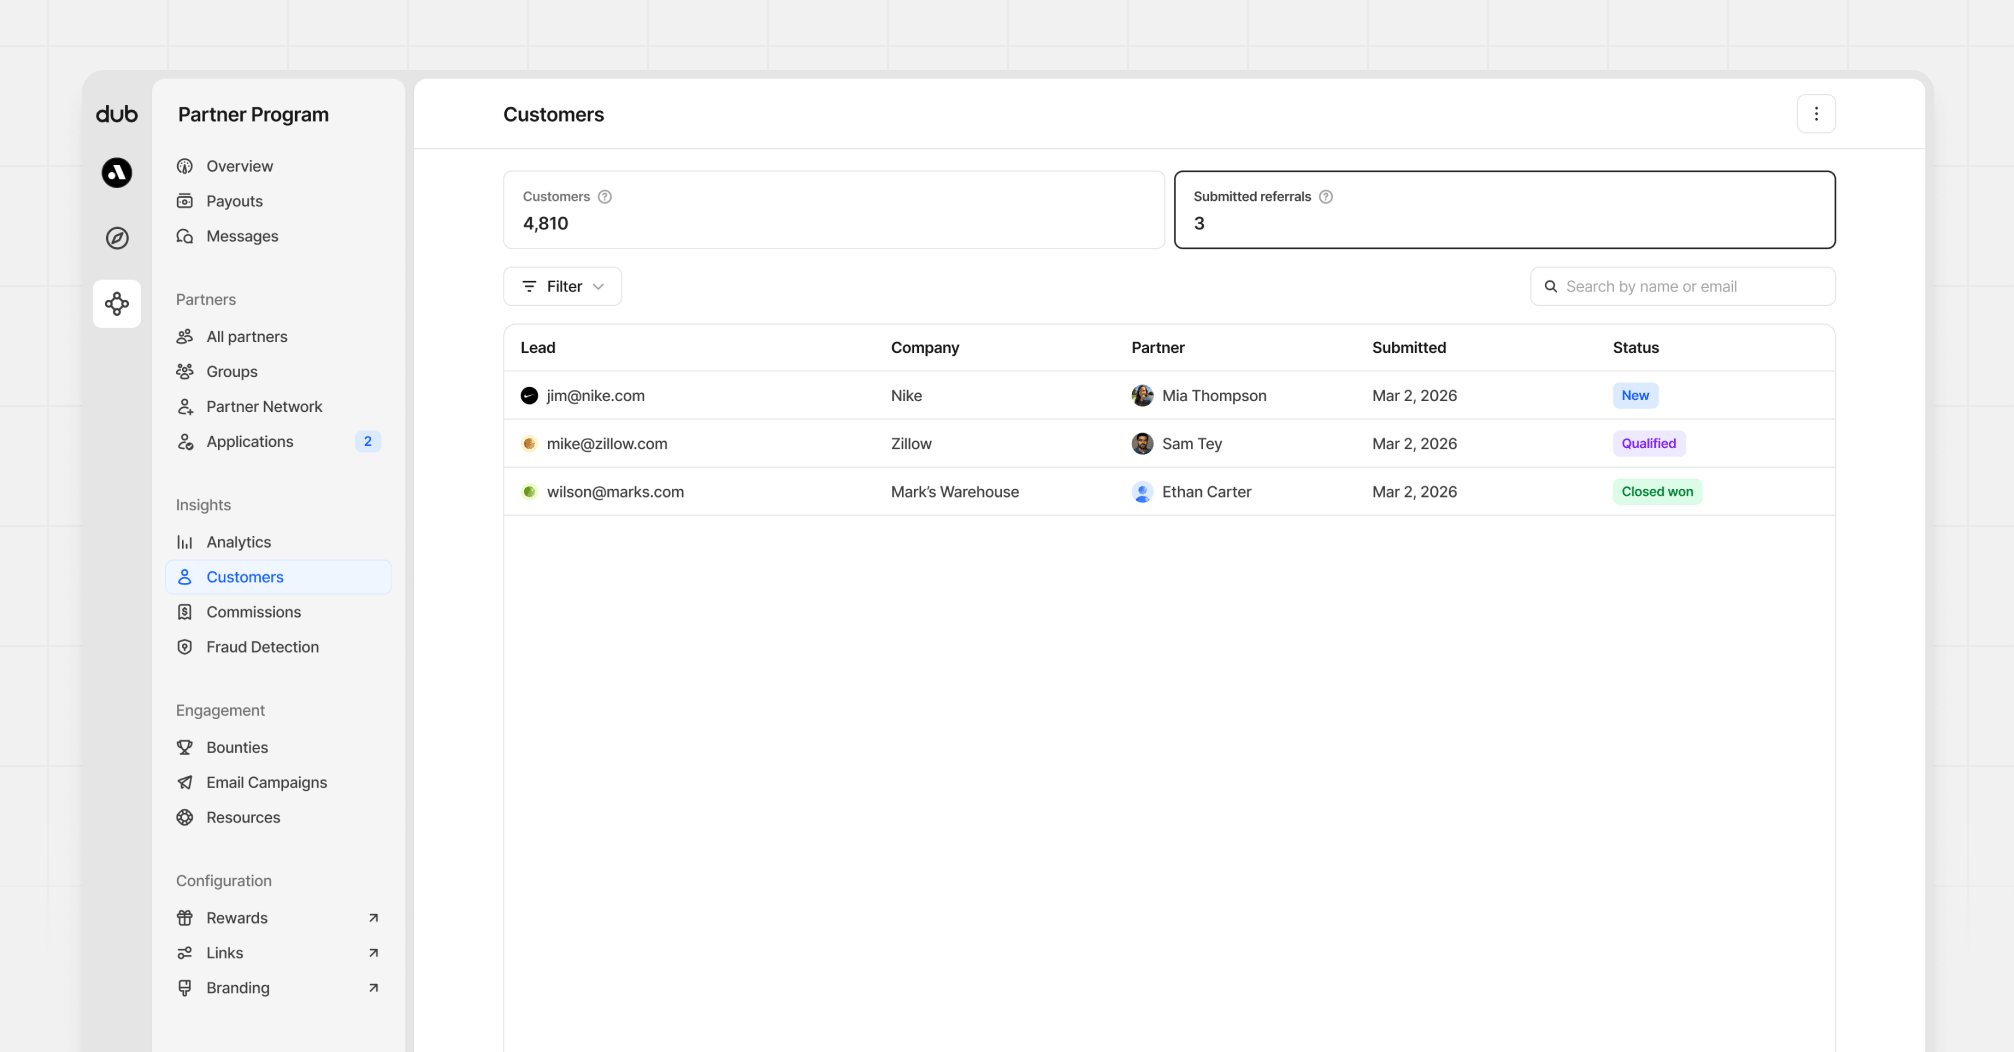The width and height of the screenshot is (2014, 1052).
Task: Open Applications showing 2 pending
Action: [249, 441]
